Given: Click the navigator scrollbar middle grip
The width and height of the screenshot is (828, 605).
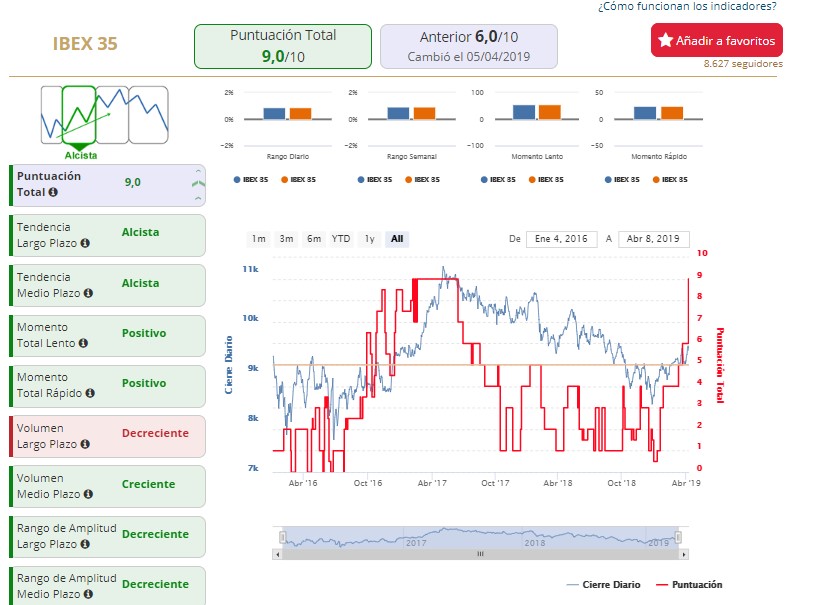Looking at the screenshot, I should click(481, 554).
